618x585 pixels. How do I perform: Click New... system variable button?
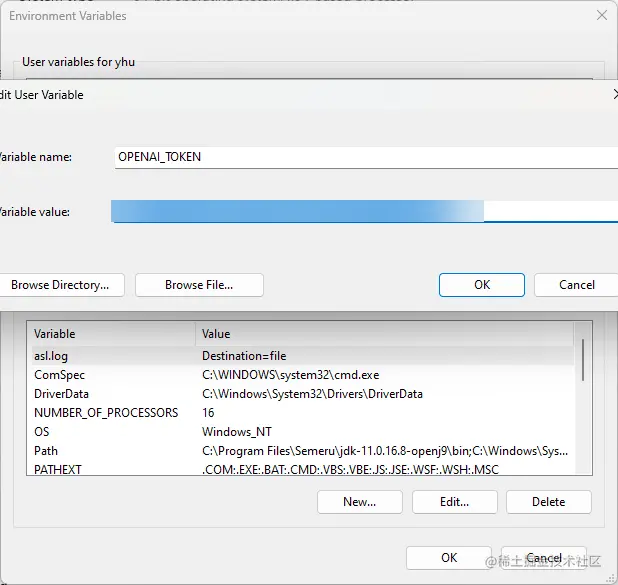pyautogui.click(x=359, y=502)
